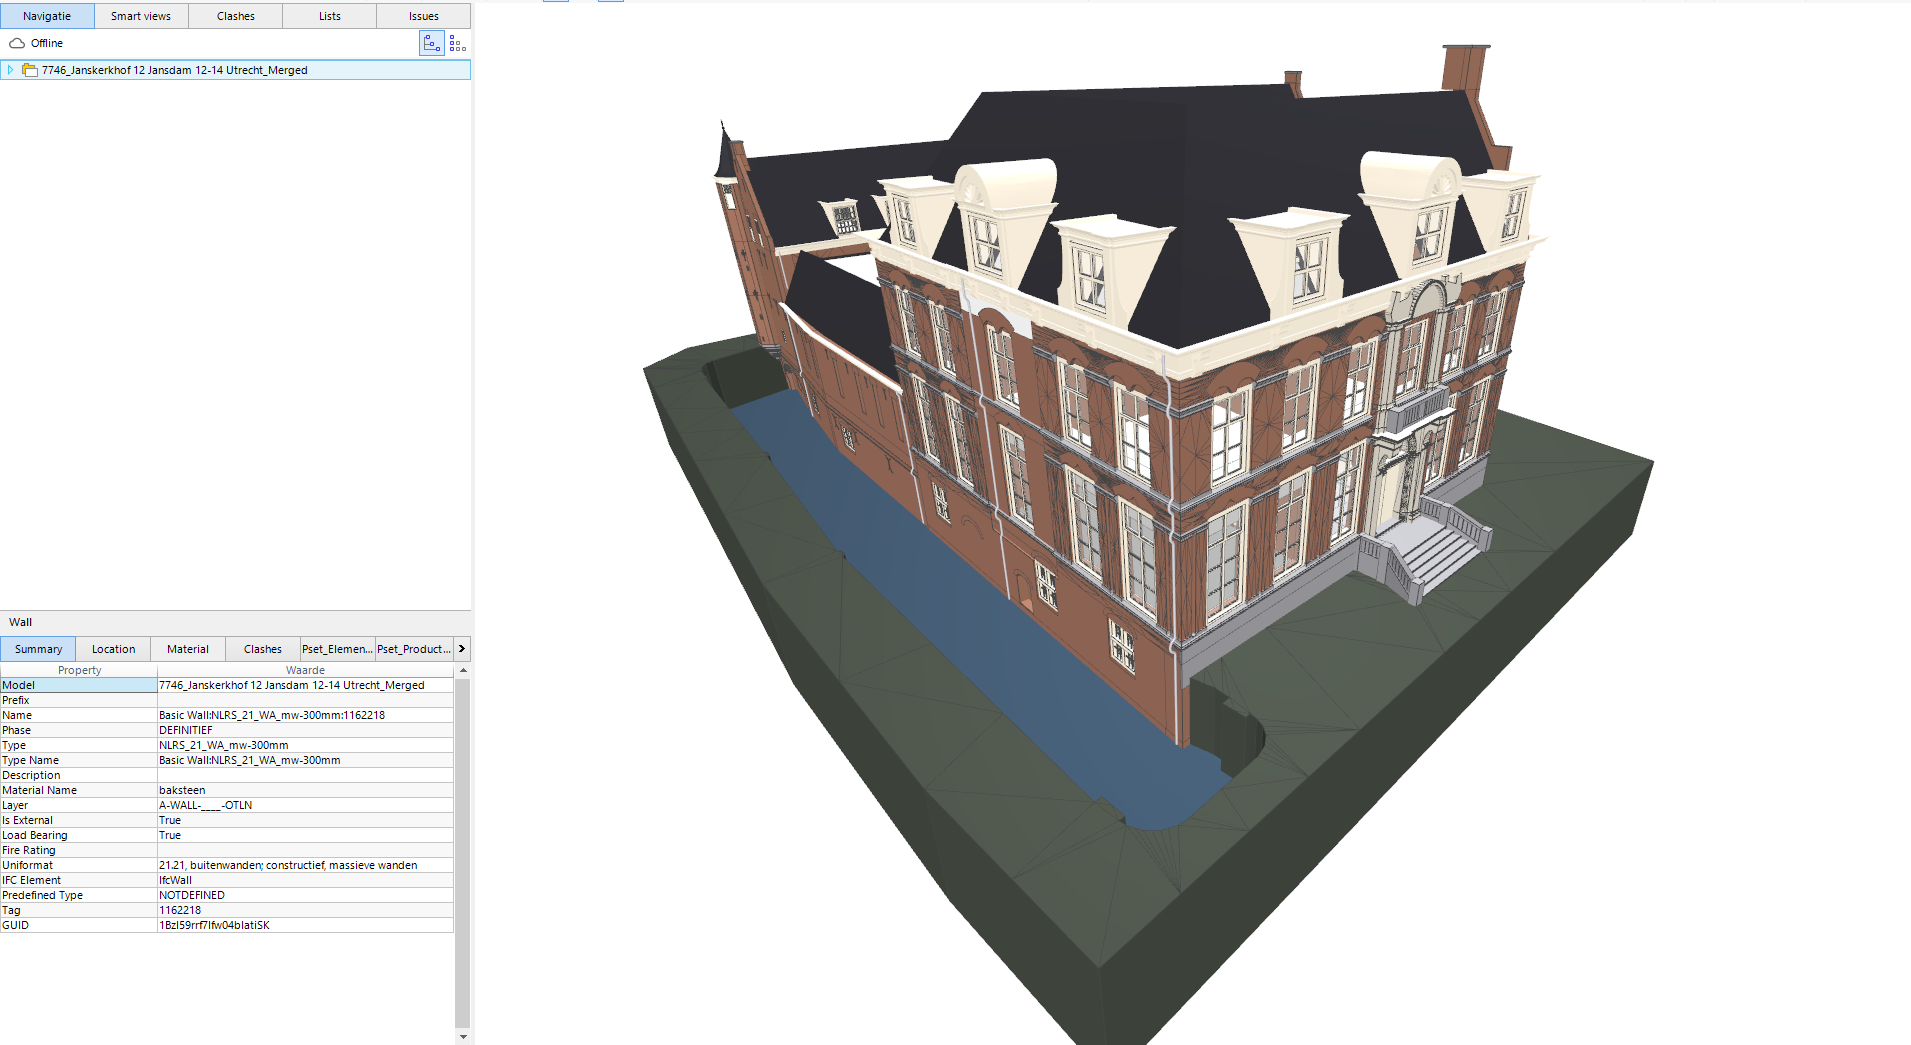Select the Navigatie tab
Screen dimensions: 1911x1045
47,16
